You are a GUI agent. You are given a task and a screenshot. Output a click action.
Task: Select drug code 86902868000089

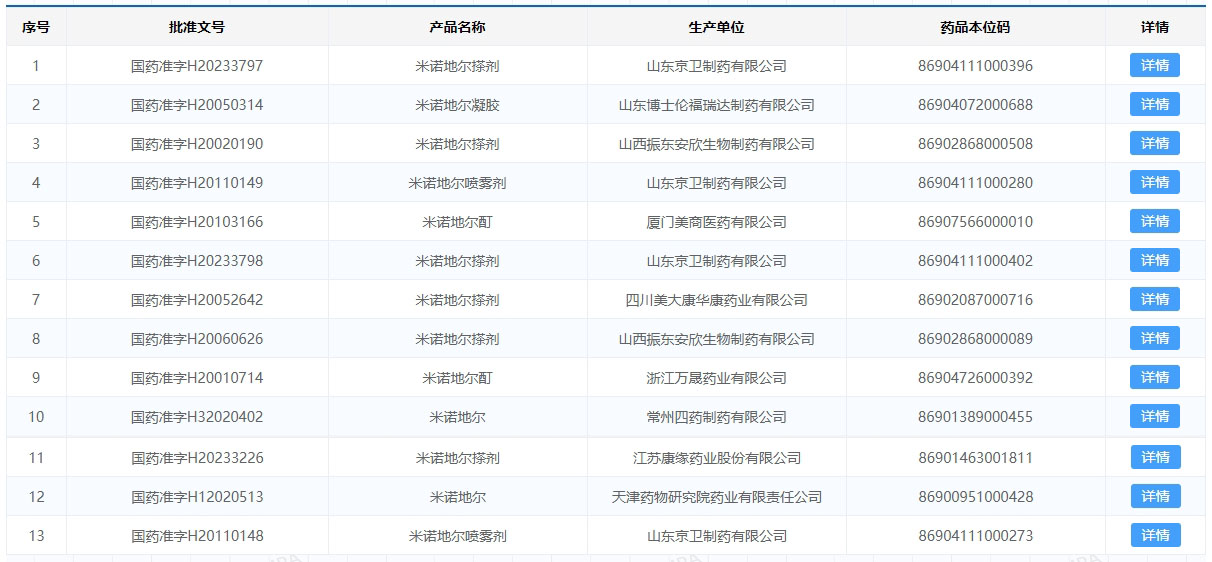click(975, 339)
